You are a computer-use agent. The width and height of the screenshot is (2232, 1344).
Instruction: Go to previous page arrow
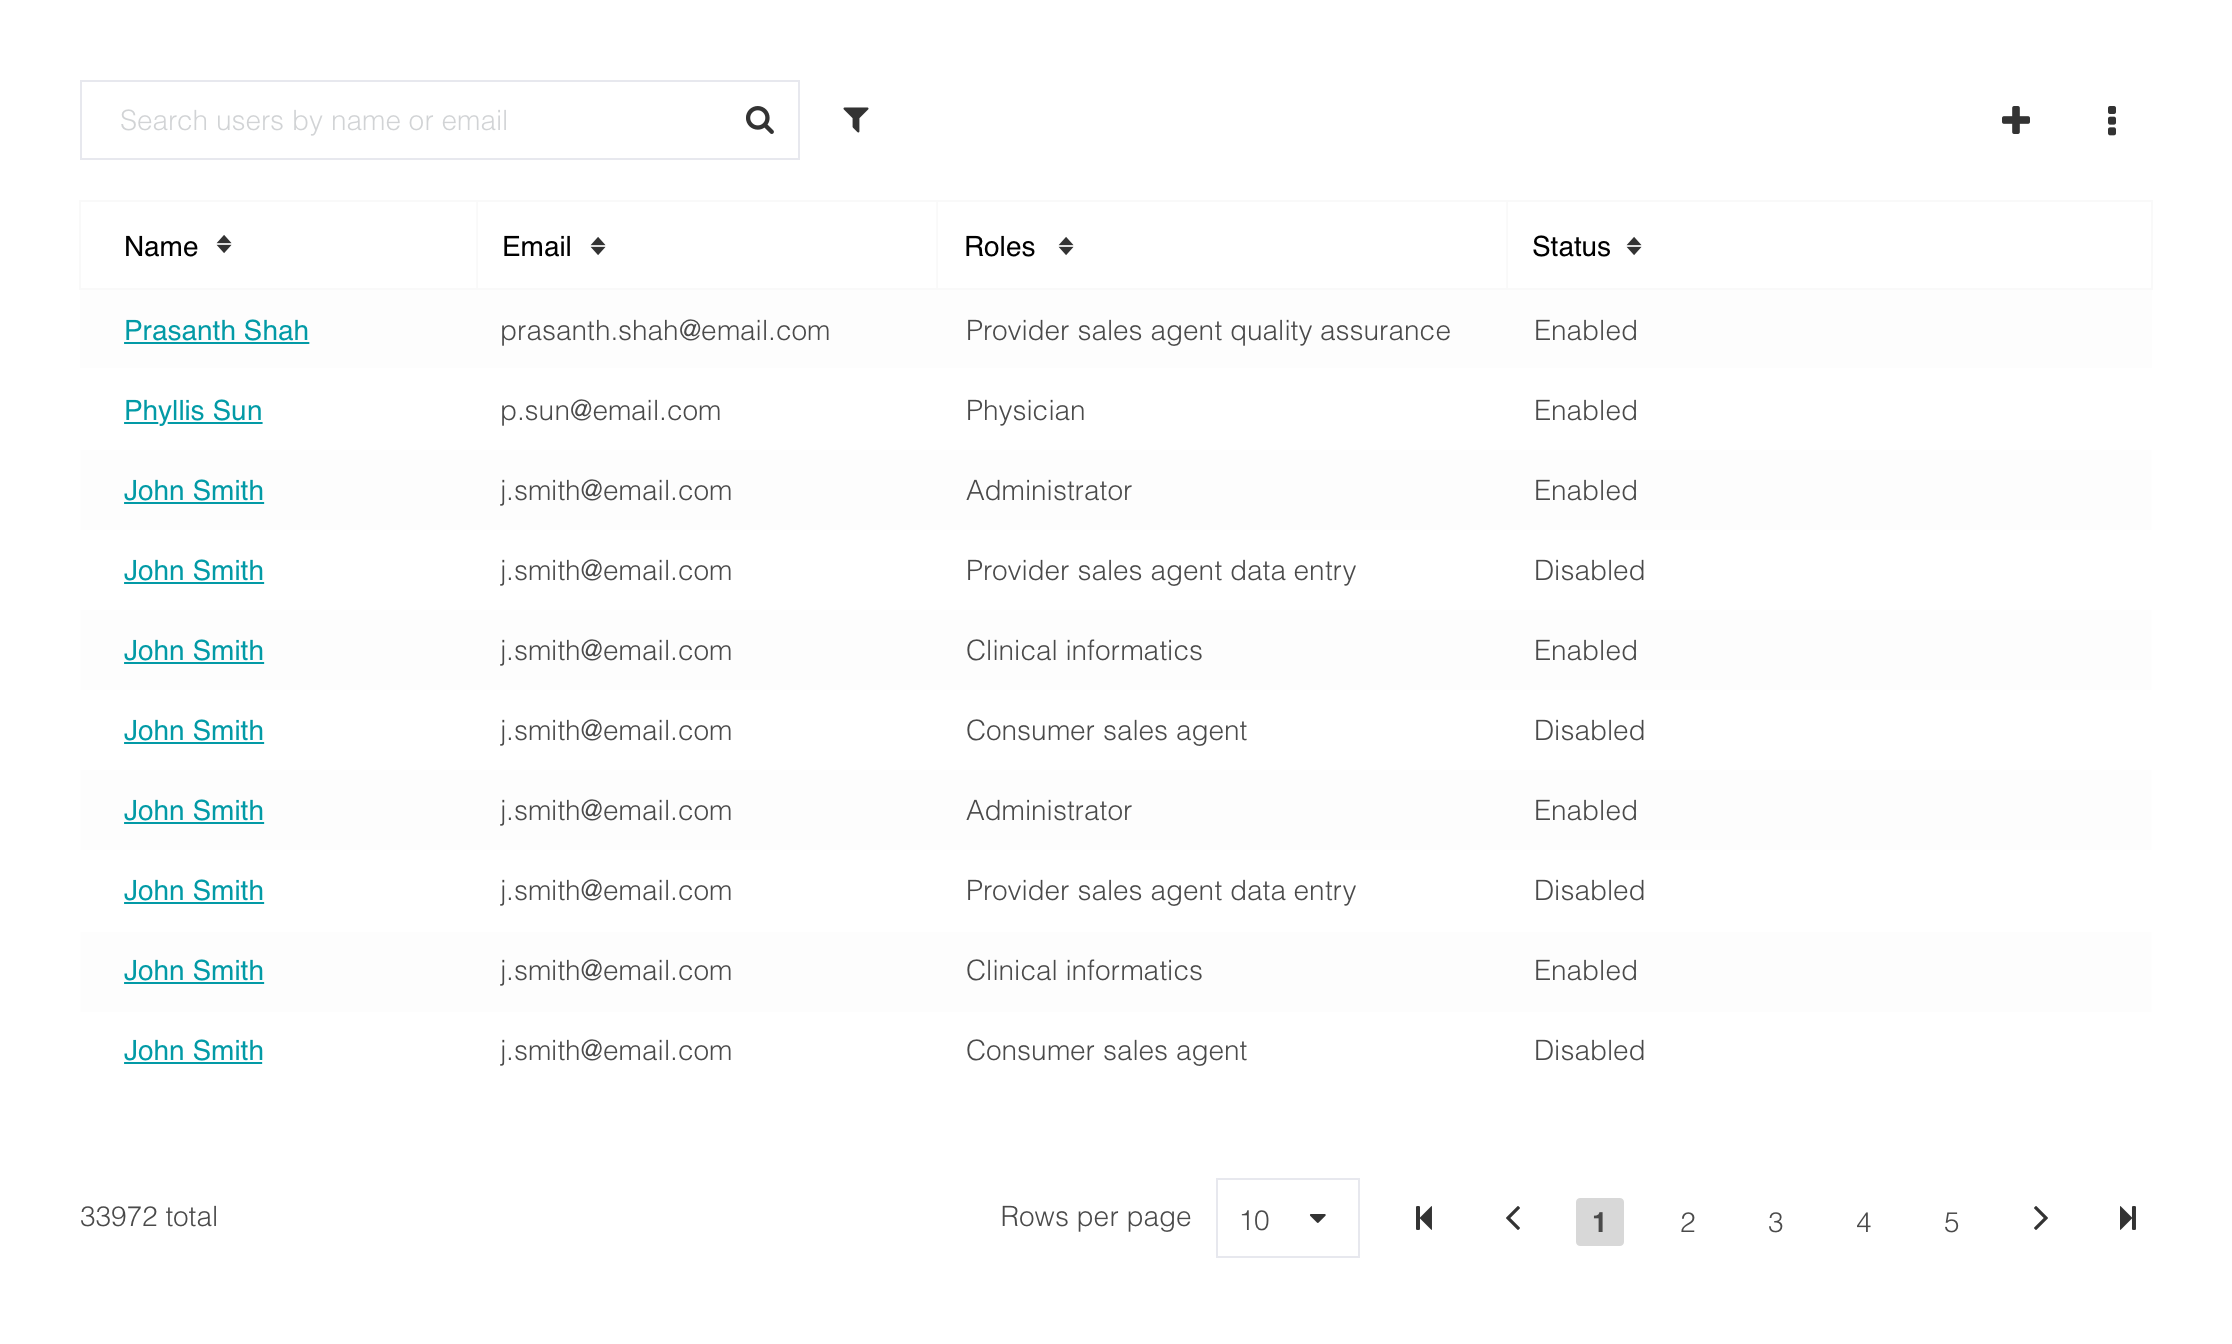tap(1513, 1218)
